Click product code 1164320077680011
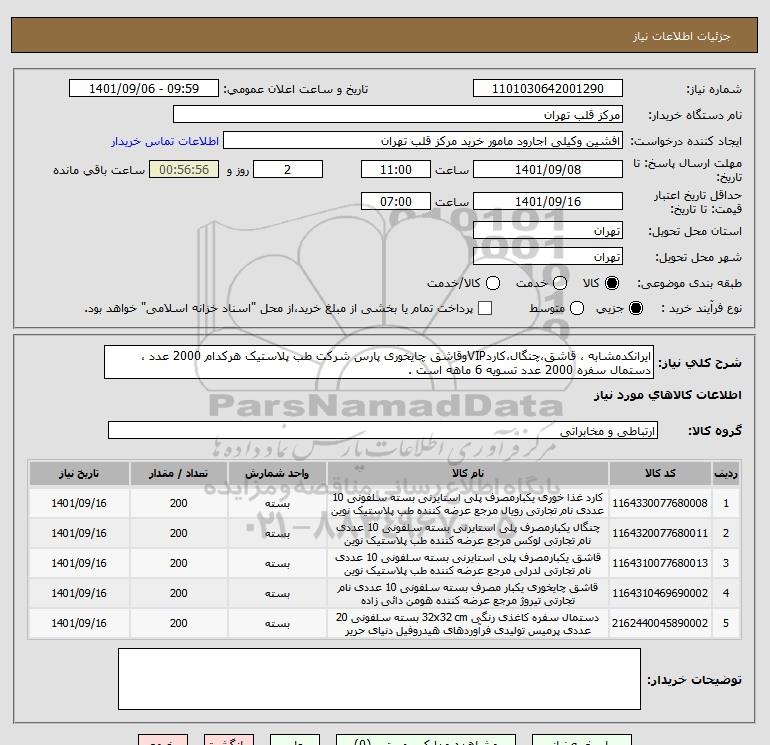Viewport: 770px width, 745px height. pos(660,533)
